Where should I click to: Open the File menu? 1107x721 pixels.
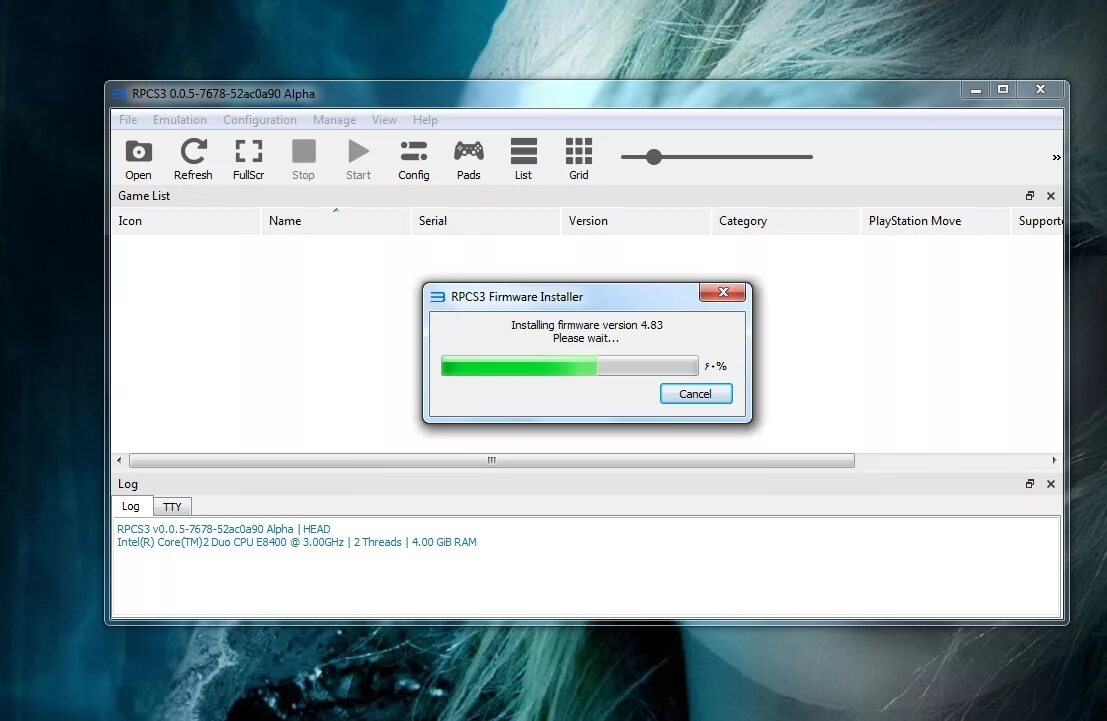(x=128, y=119)
